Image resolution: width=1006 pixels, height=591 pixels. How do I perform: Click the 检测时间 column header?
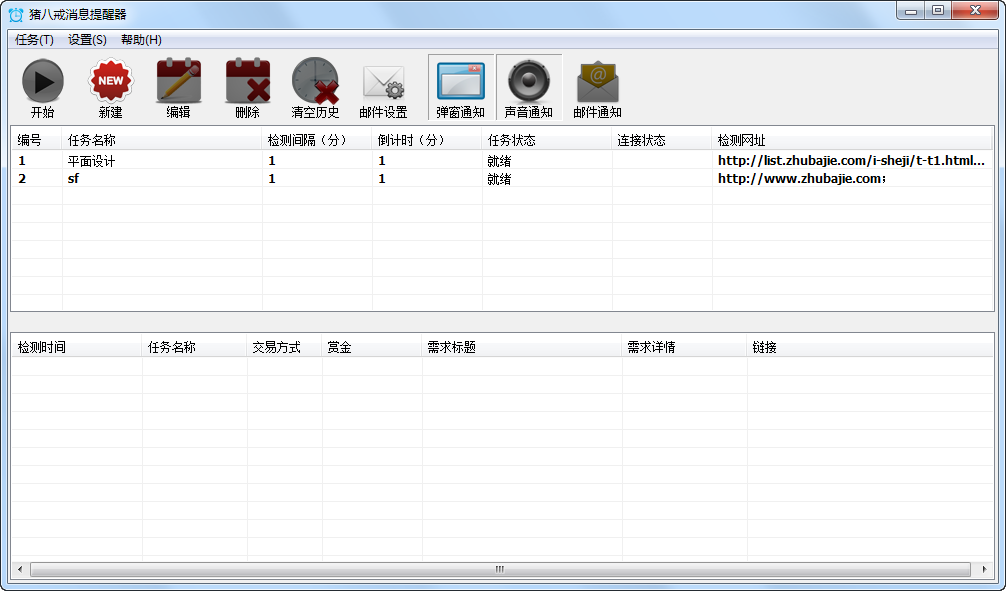(76, 348)
